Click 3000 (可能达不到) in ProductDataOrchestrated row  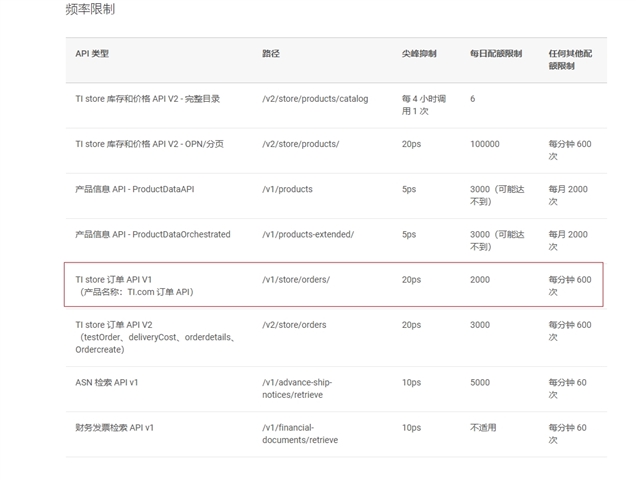(497, 240)
